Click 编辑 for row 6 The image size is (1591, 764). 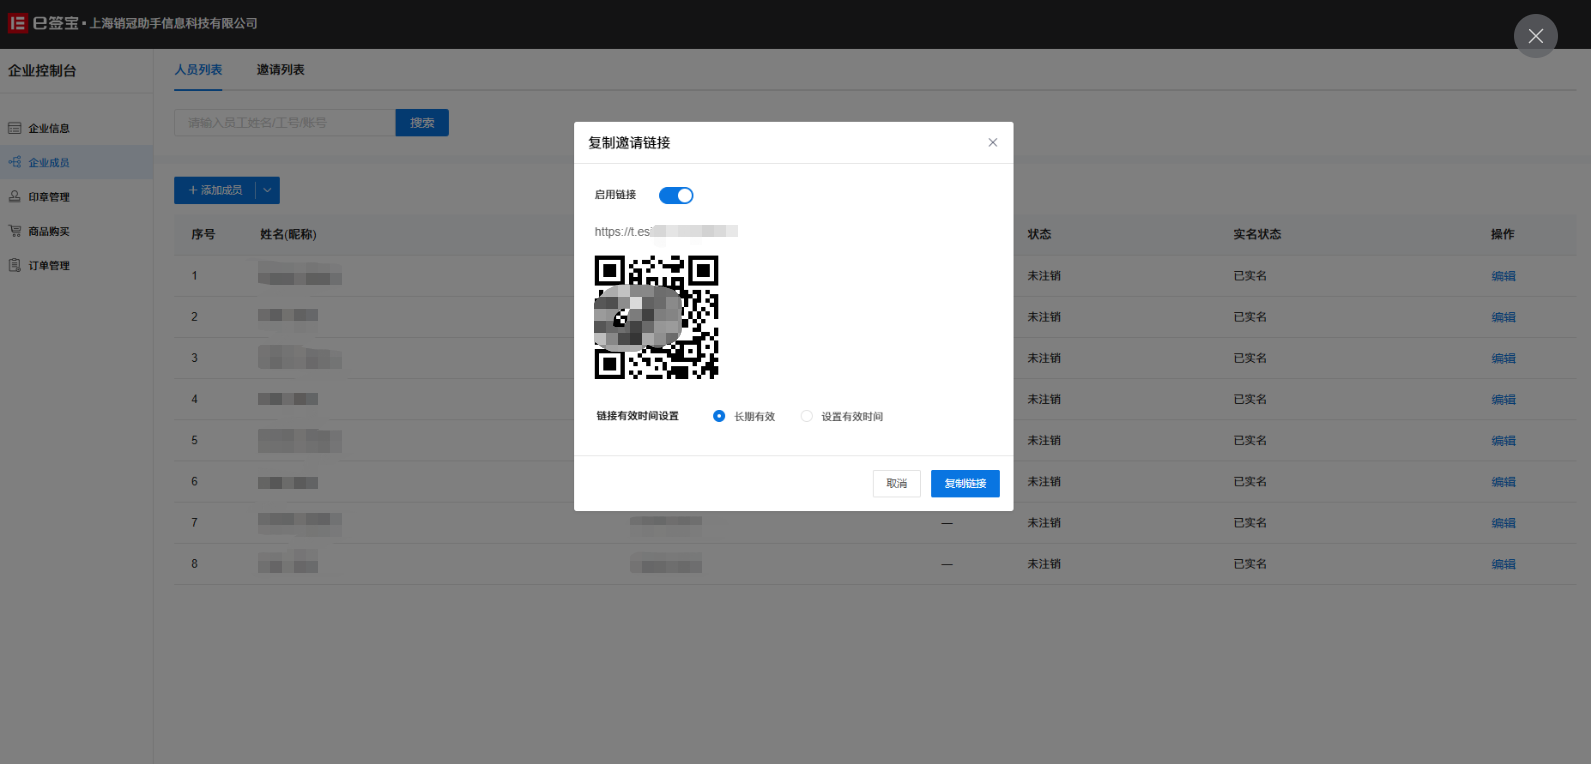pos(1503,482)
